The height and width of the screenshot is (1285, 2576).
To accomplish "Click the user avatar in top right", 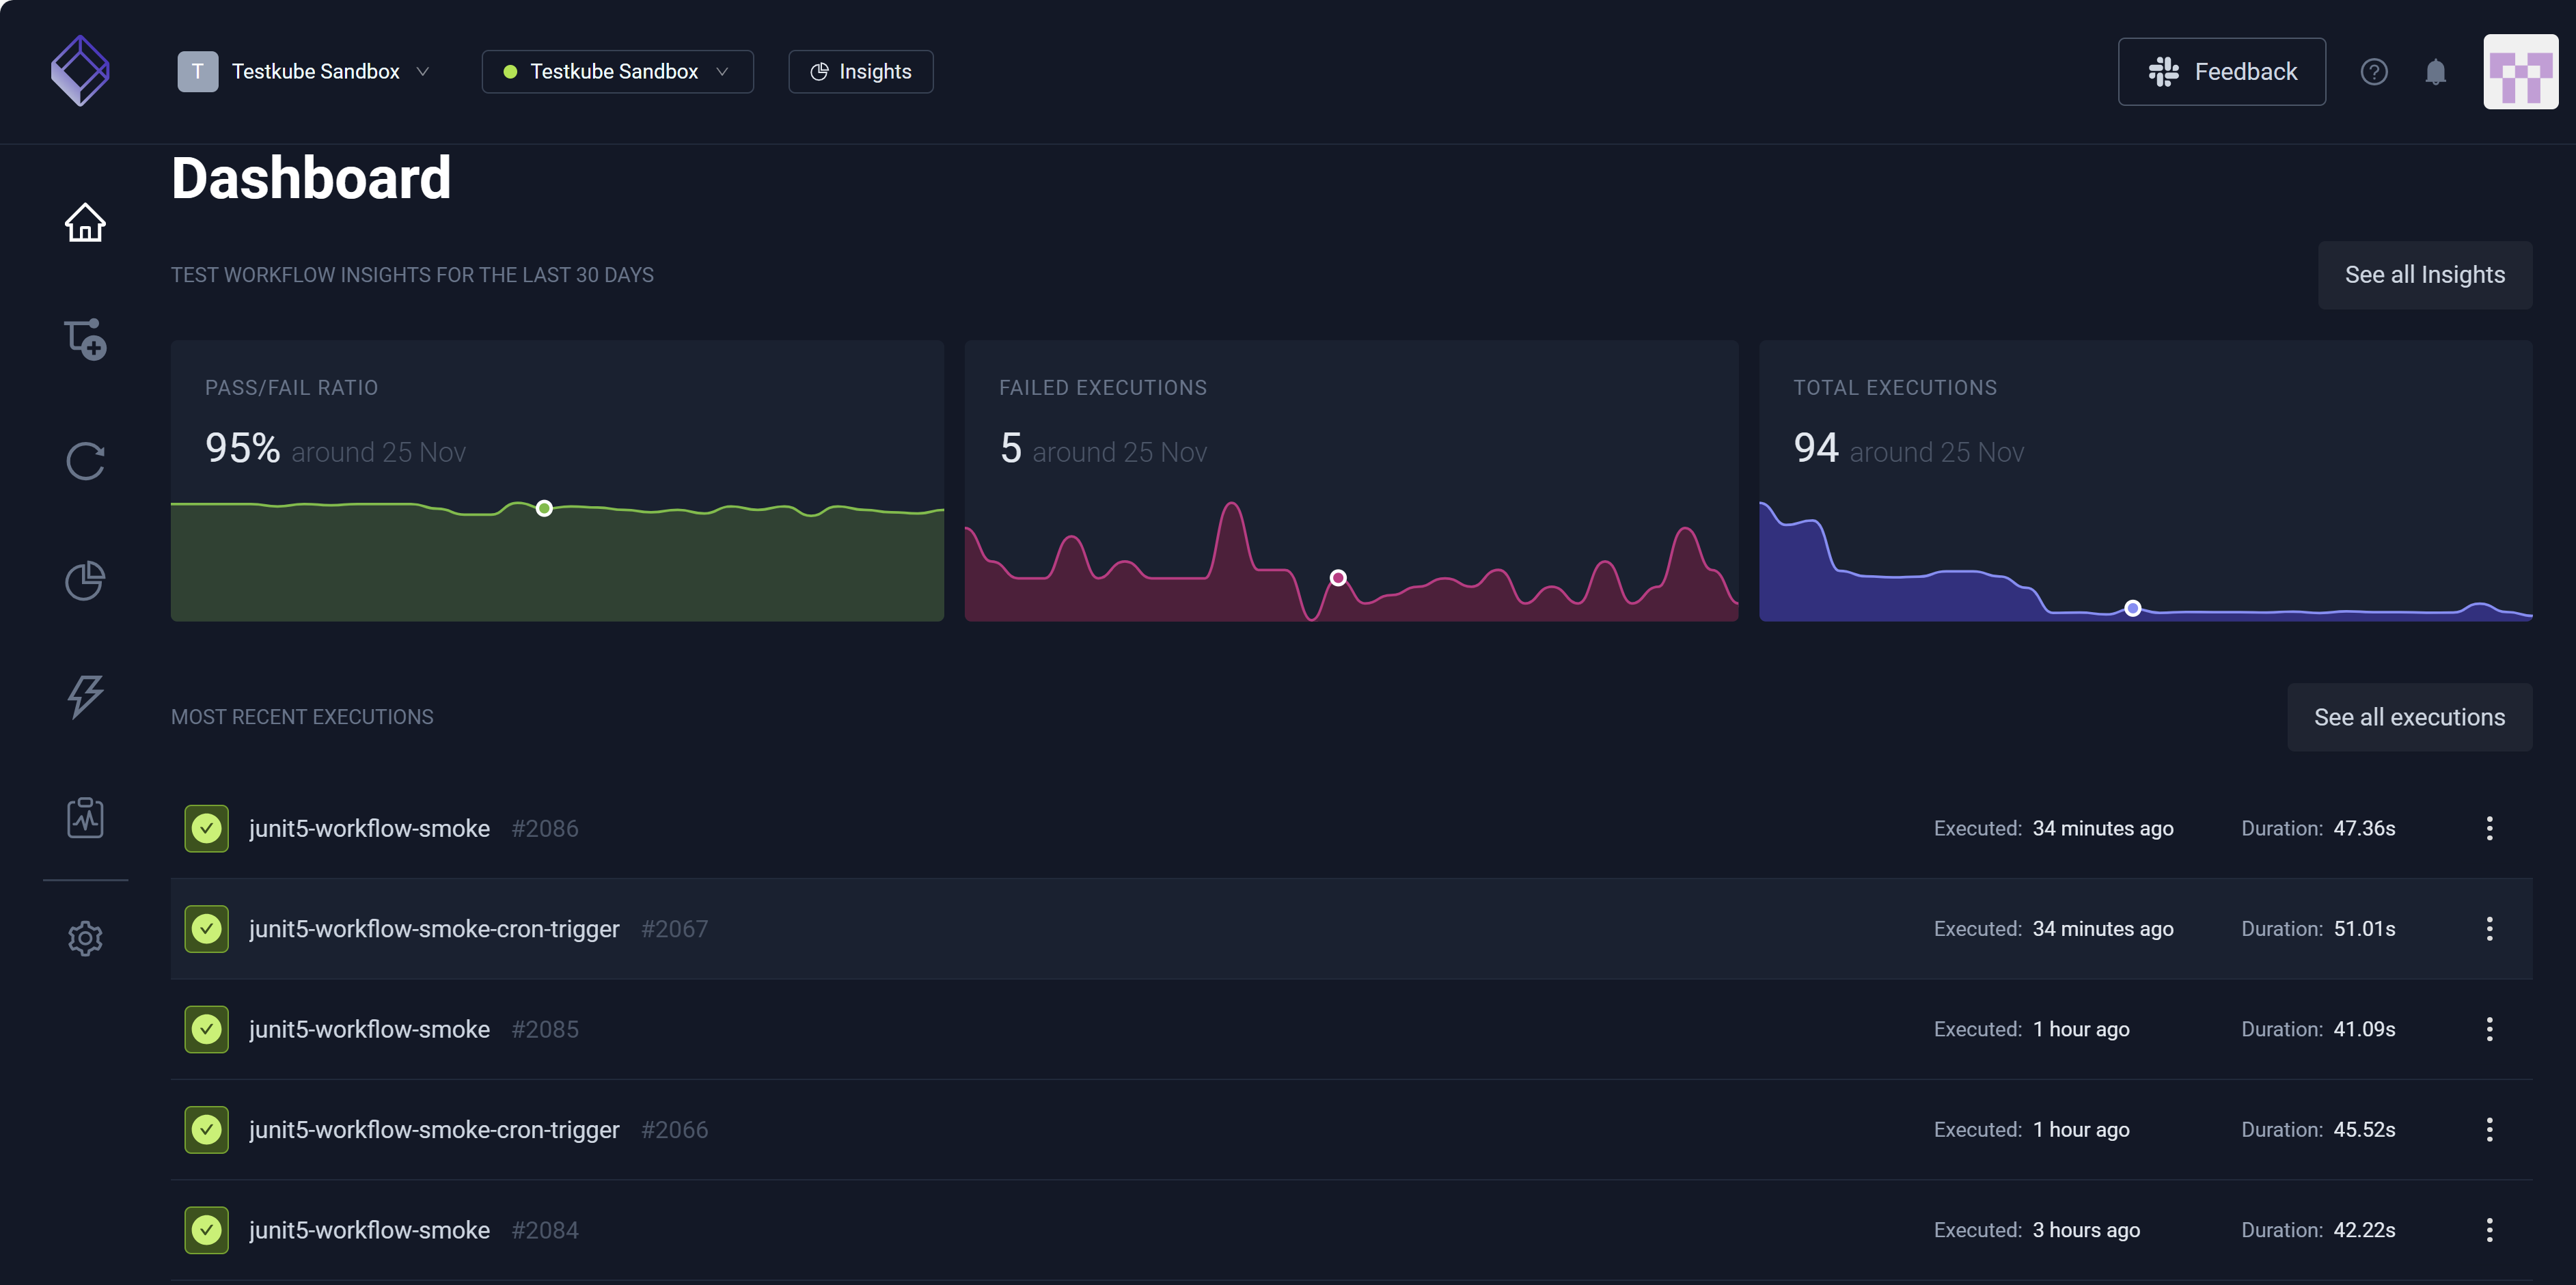I will click(x=2521, y=71).
